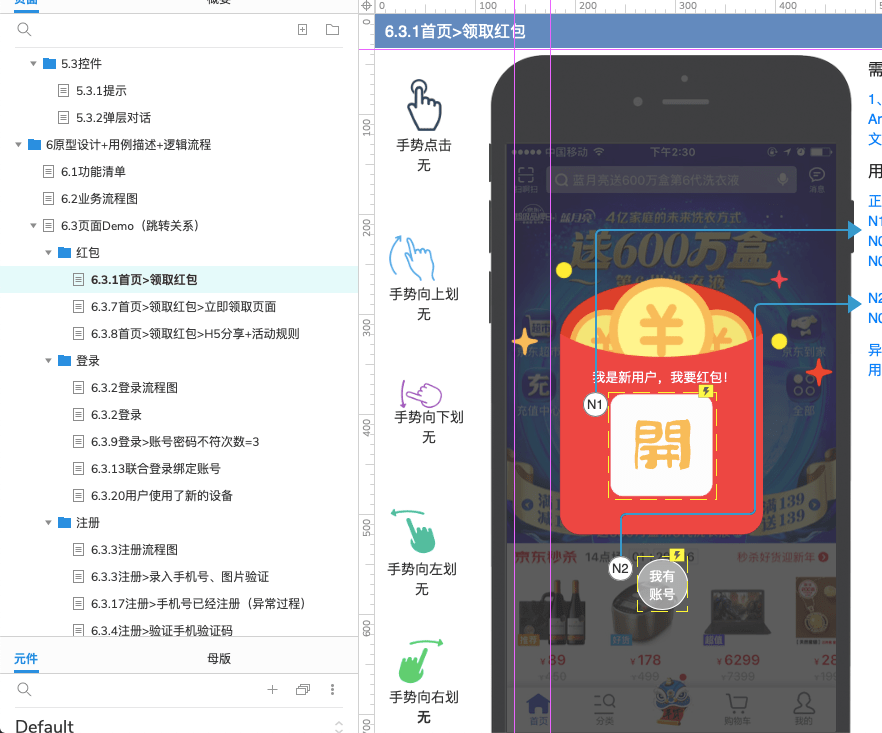Select the 手势点击 tap gesture icon
Screen dimensions: 882x733
pyautogui.click(x=424, y=105)
